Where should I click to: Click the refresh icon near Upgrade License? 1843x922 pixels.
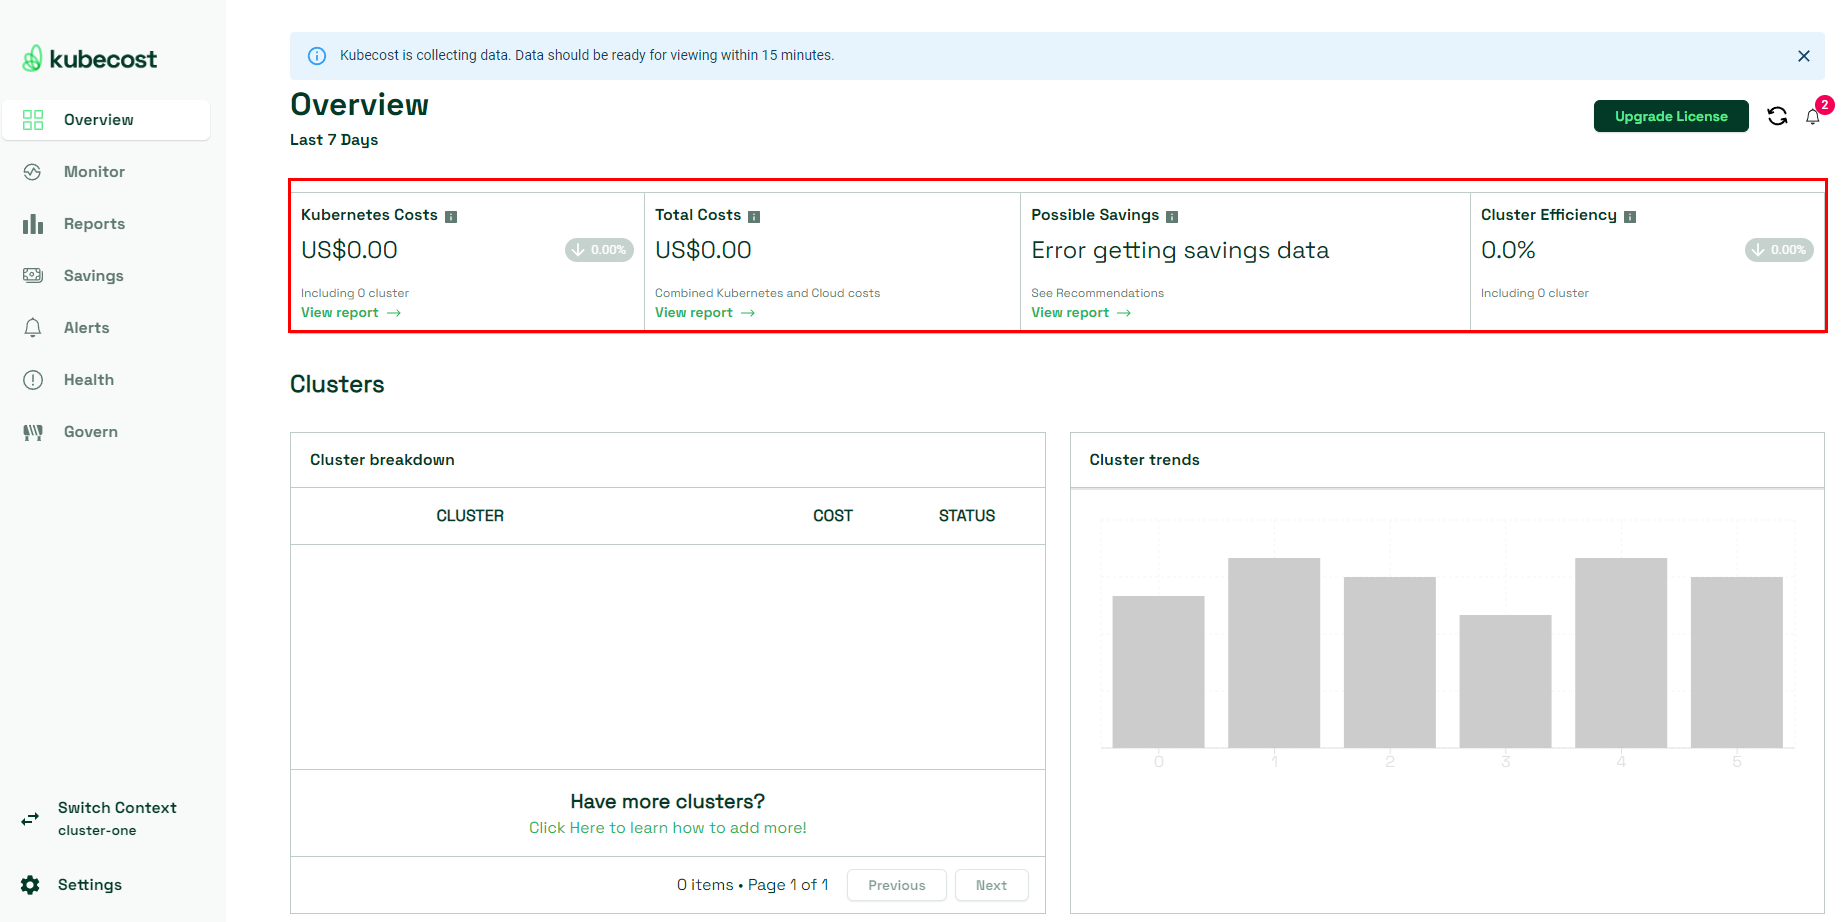point(1777,116)
